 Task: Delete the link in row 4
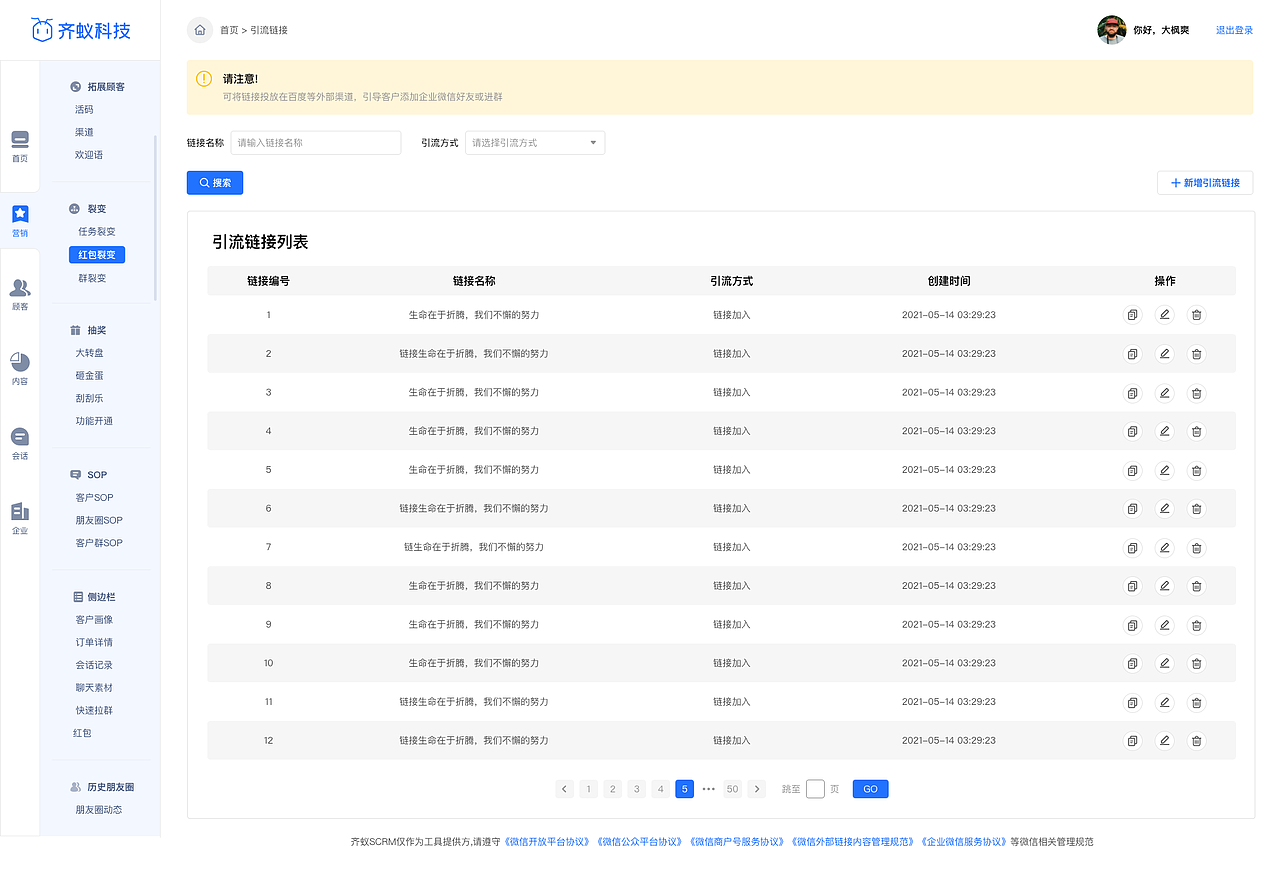[x=1196, y=431]
